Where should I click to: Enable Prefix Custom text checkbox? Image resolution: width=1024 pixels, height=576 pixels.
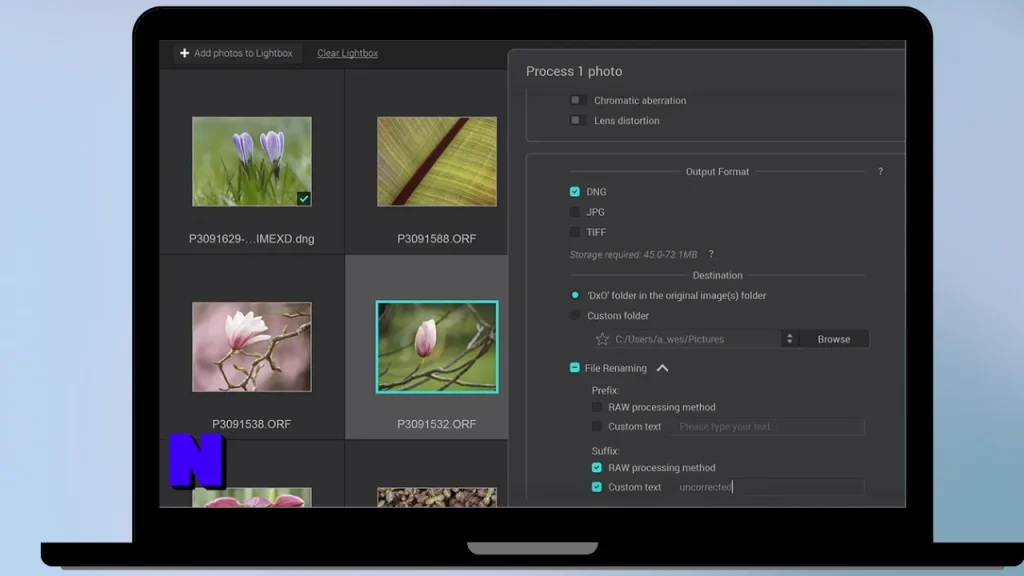596,426
